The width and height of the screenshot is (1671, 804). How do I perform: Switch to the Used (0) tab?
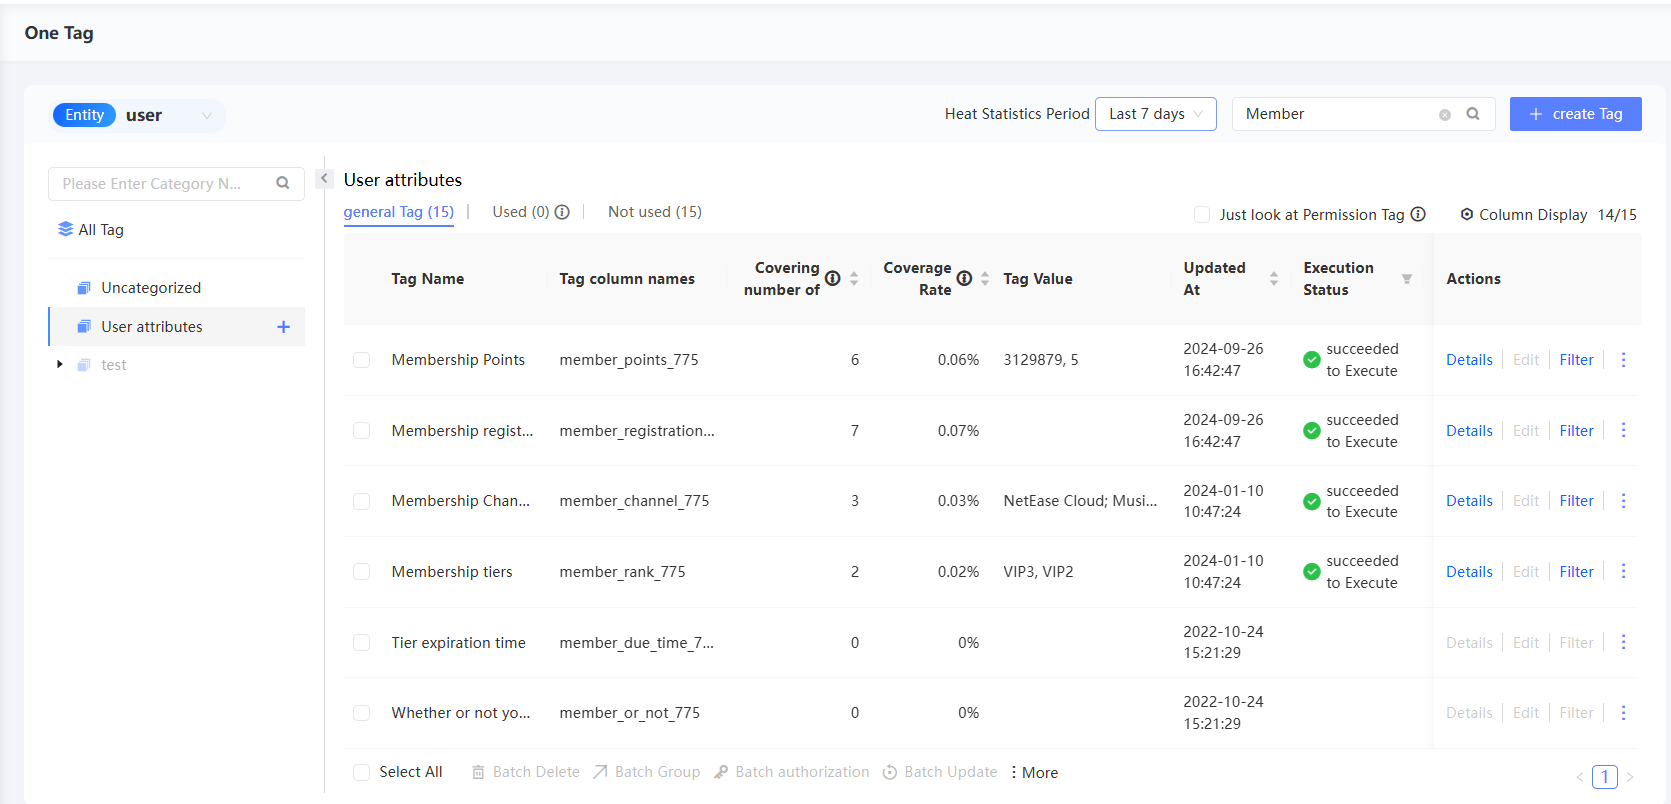click(521, 212)
